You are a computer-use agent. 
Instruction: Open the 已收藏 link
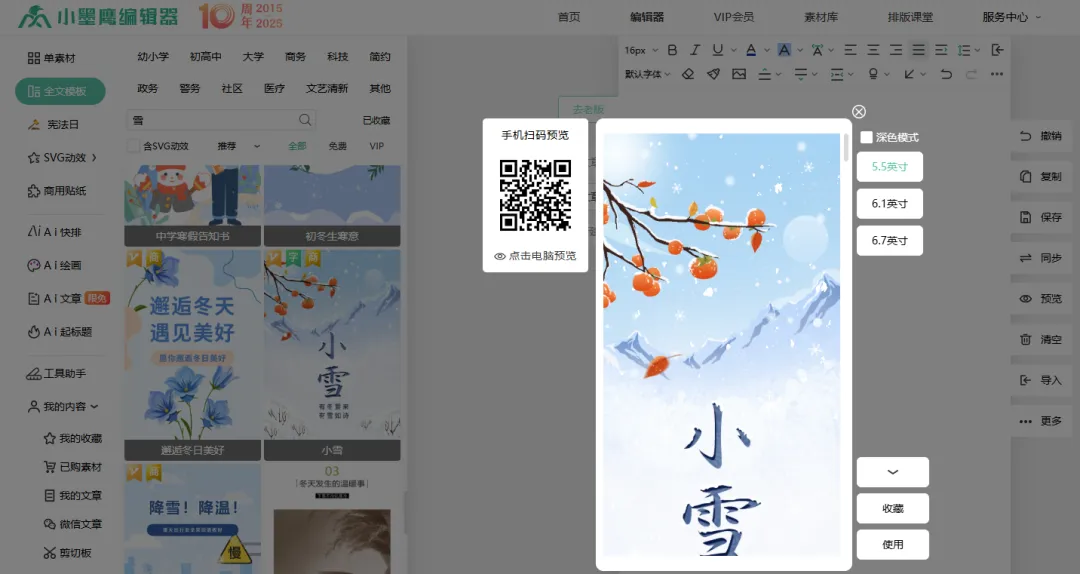click(376, 120)
